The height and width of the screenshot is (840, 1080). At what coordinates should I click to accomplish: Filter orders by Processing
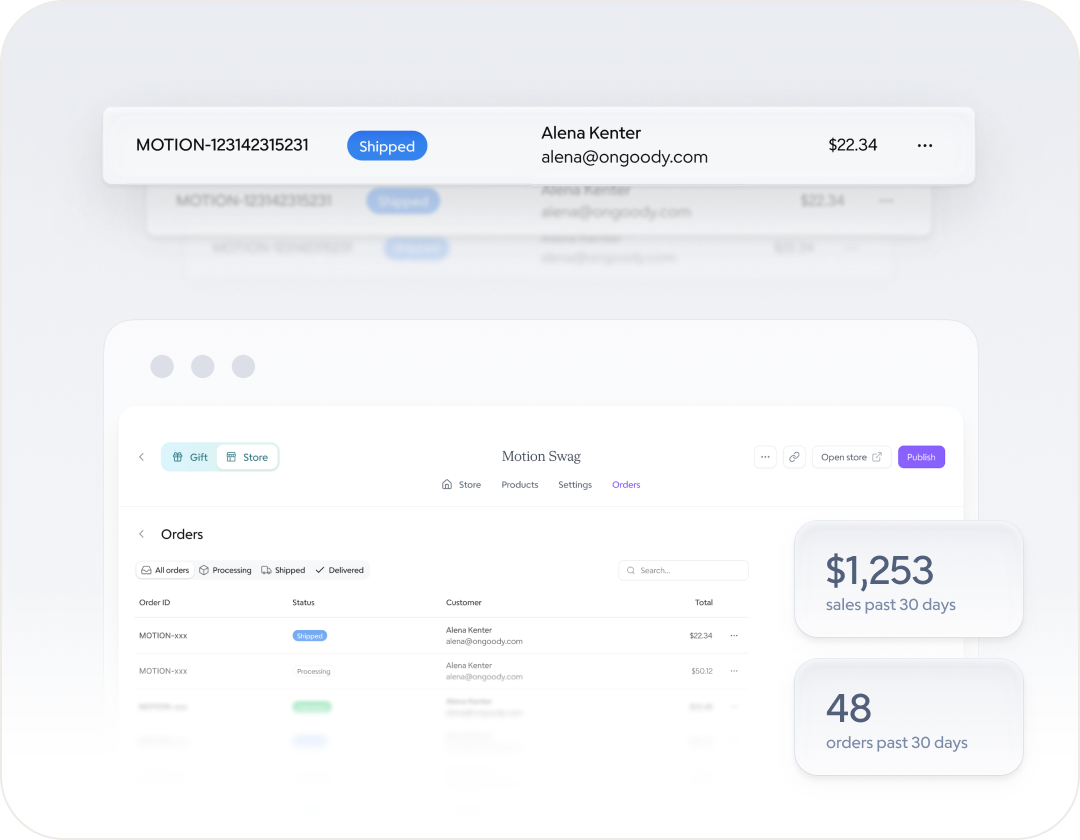(225, 570)
